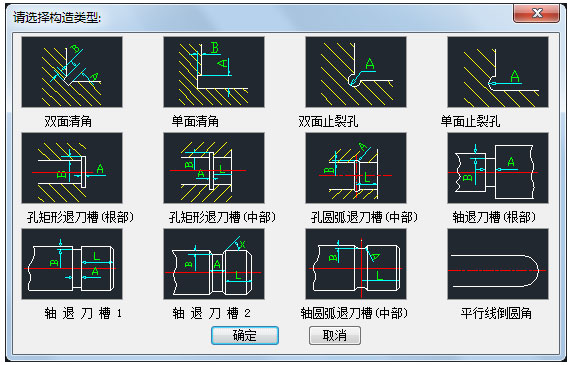Click the 孔矩形退刀槽(根部) caption
The image size is (571, 365).
pos(80,217)
